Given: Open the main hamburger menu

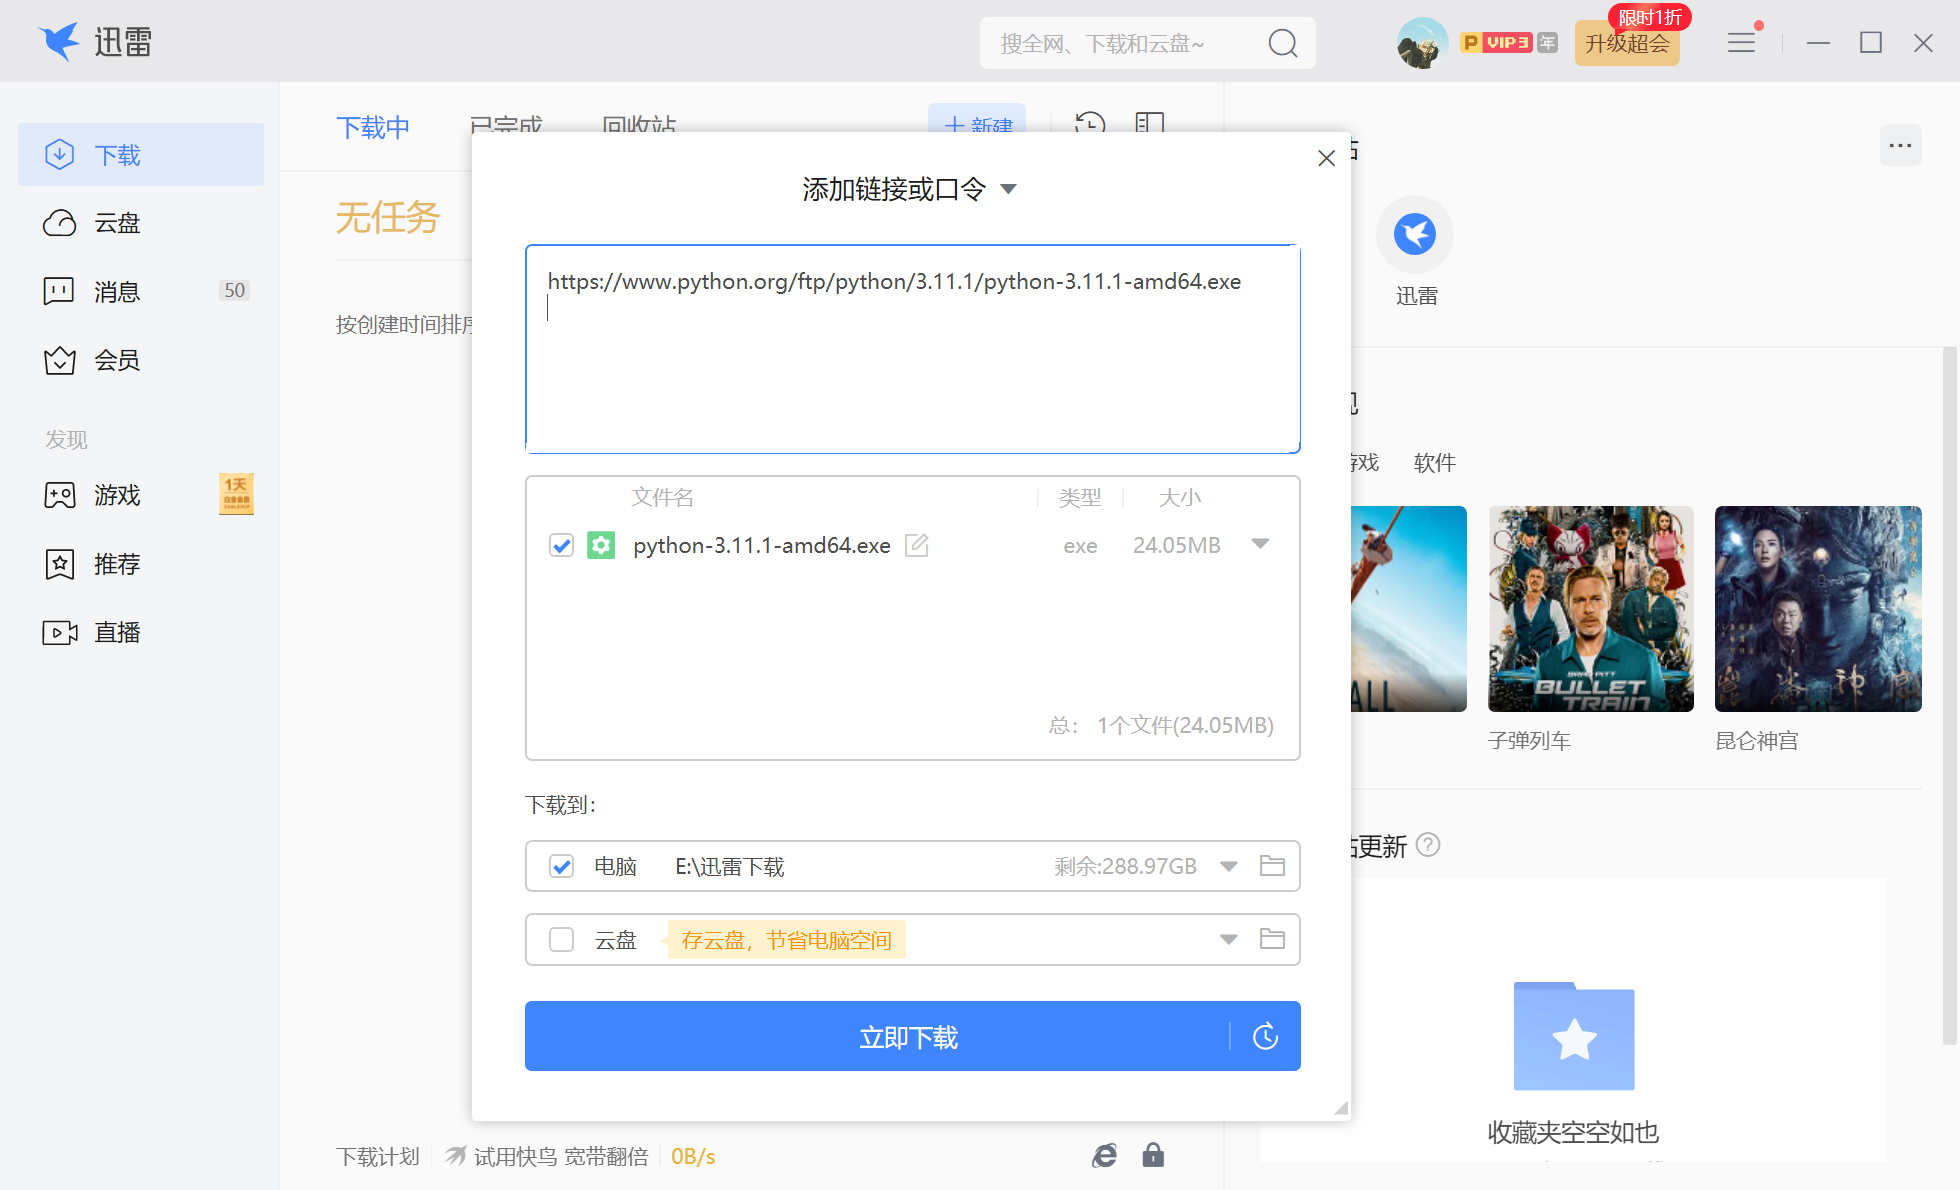Looking at the screenshot, I should (1742, 42).
